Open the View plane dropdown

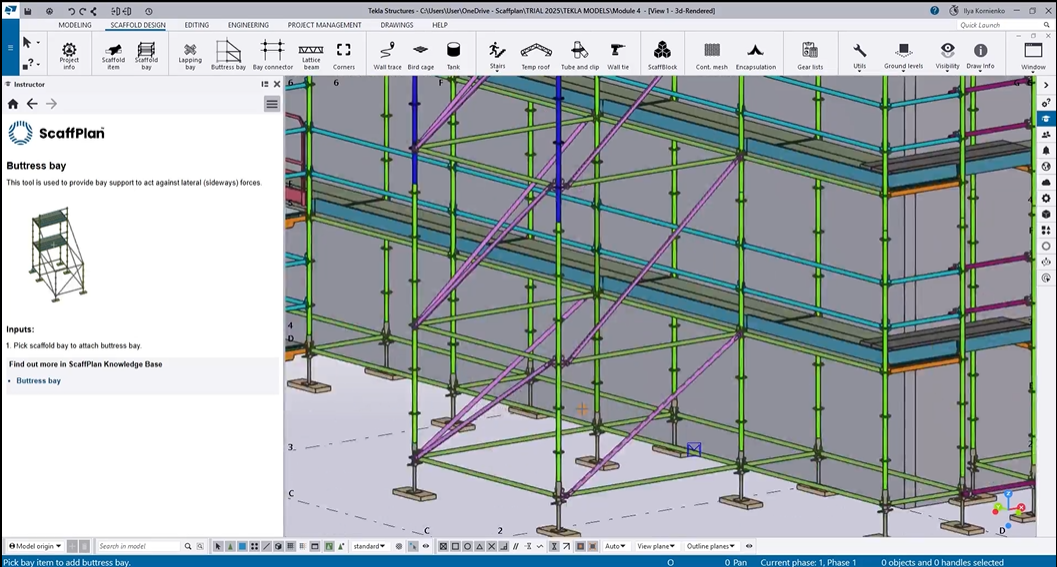(656, 546)
